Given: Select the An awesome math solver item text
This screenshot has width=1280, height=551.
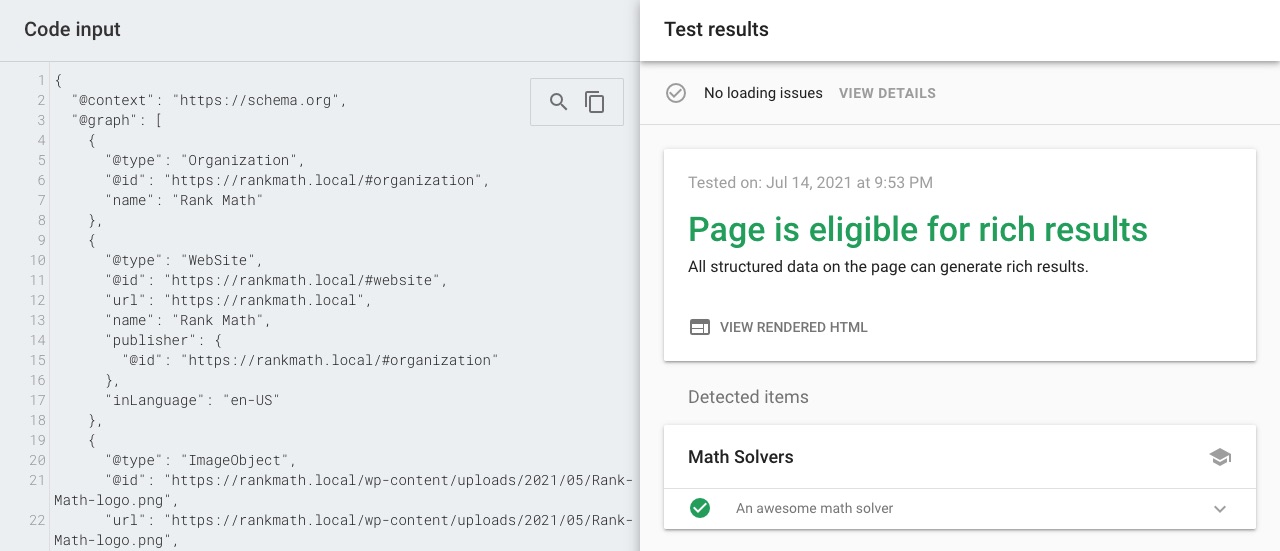Looking at the screenshot, I should pos(814,508).
